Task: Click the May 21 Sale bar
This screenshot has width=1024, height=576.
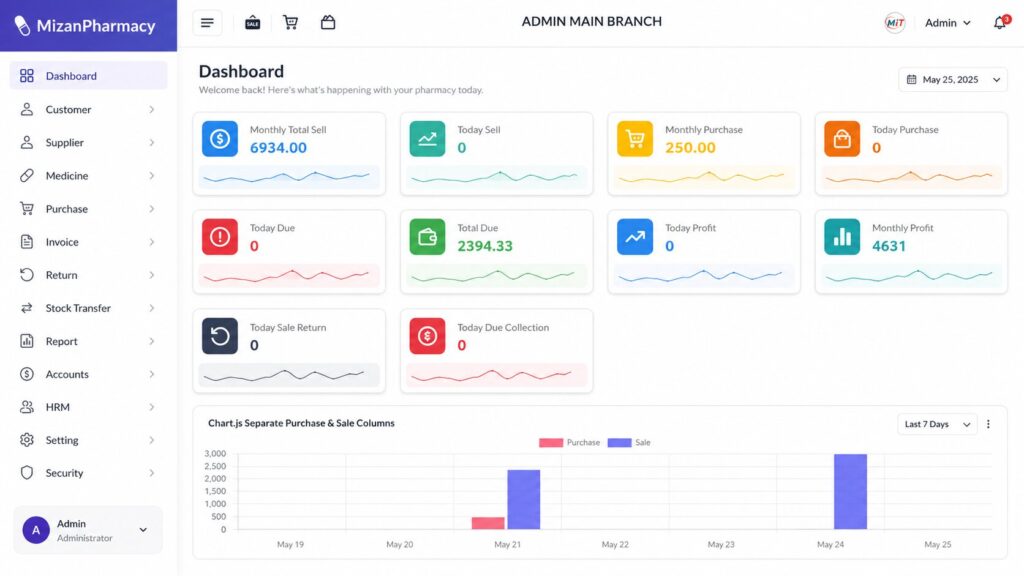Action: (524, 500)
